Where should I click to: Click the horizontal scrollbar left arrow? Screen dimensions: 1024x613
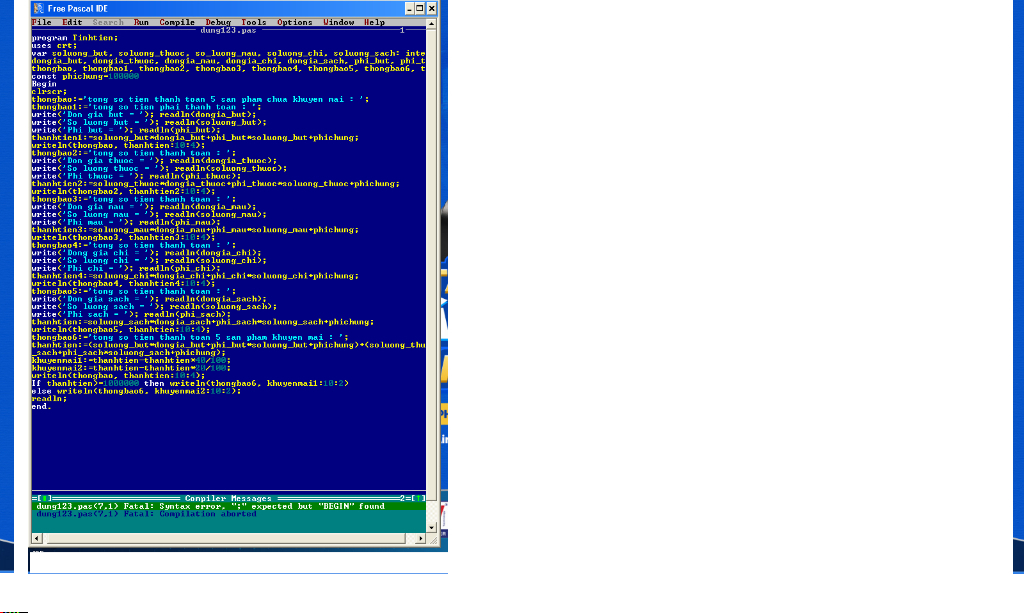pos(37,539)
